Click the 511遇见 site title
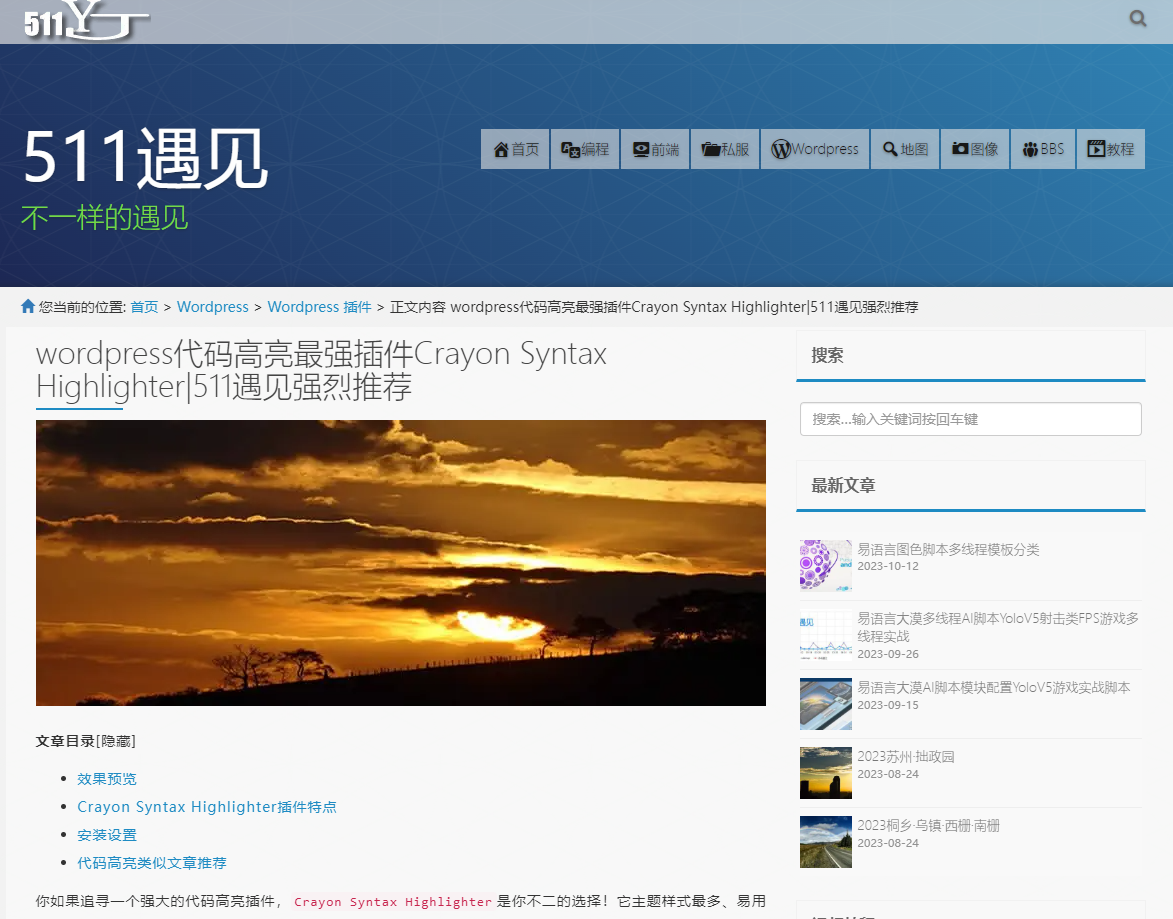The width and height of the screenshot is (1173, 919). pyautogui.click(x=145, y=158)
